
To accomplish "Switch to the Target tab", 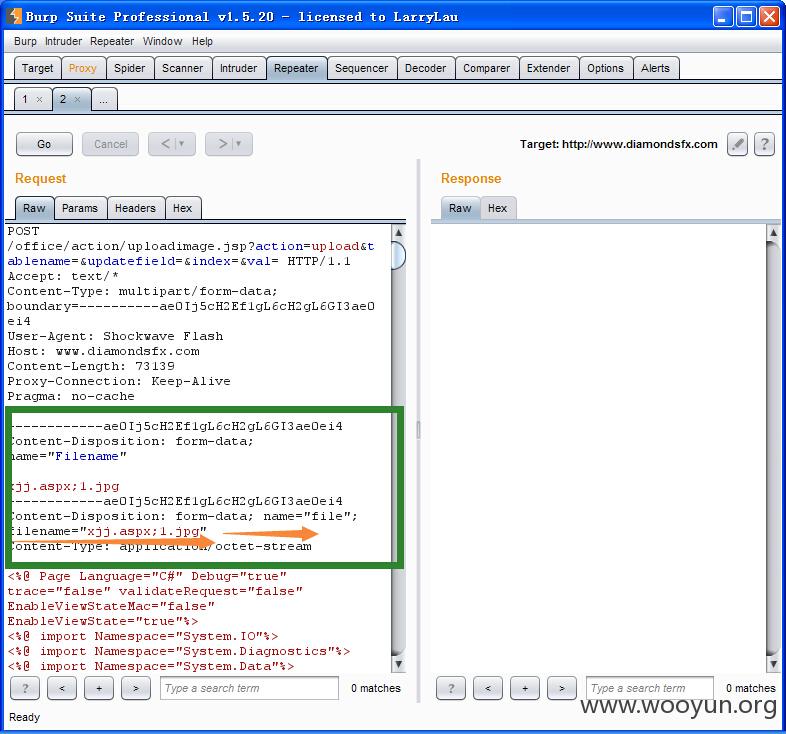I will (x=38, y=68).
